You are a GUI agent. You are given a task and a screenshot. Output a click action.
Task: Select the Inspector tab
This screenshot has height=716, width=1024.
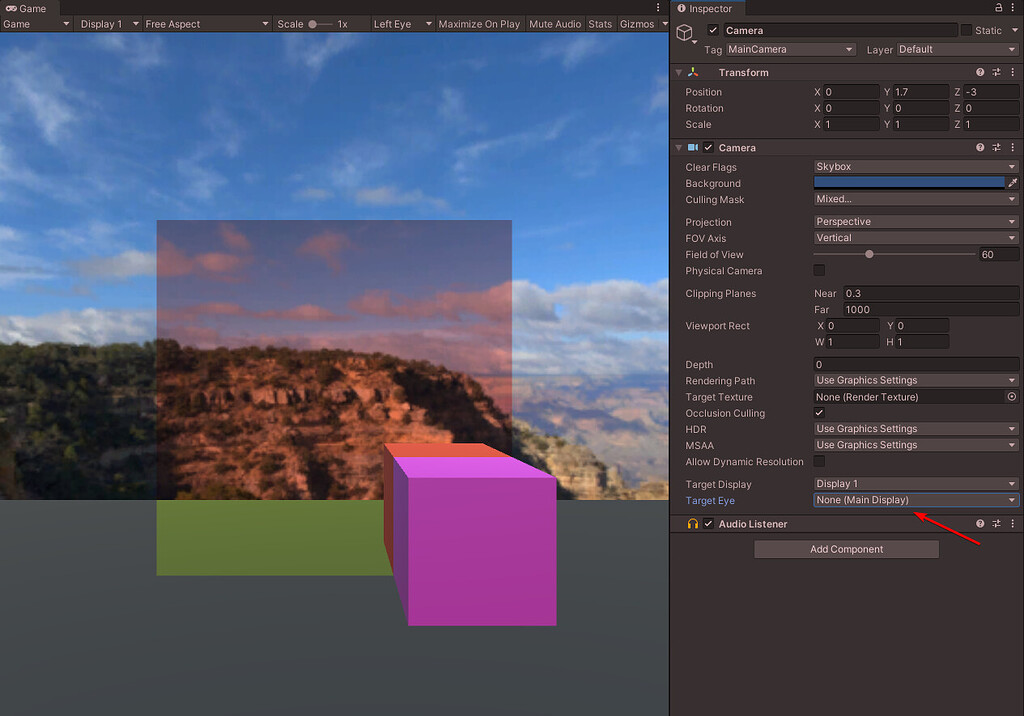[707, 8]
